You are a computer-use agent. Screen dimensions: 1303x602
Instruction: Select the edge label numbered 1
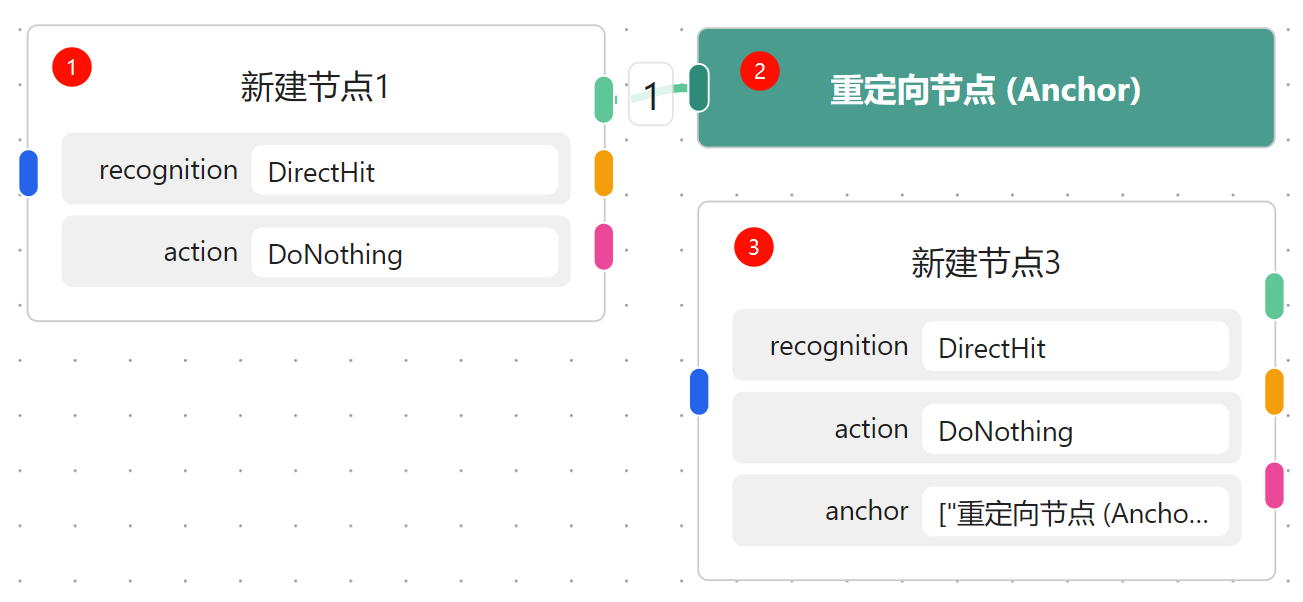coord(651,96)
